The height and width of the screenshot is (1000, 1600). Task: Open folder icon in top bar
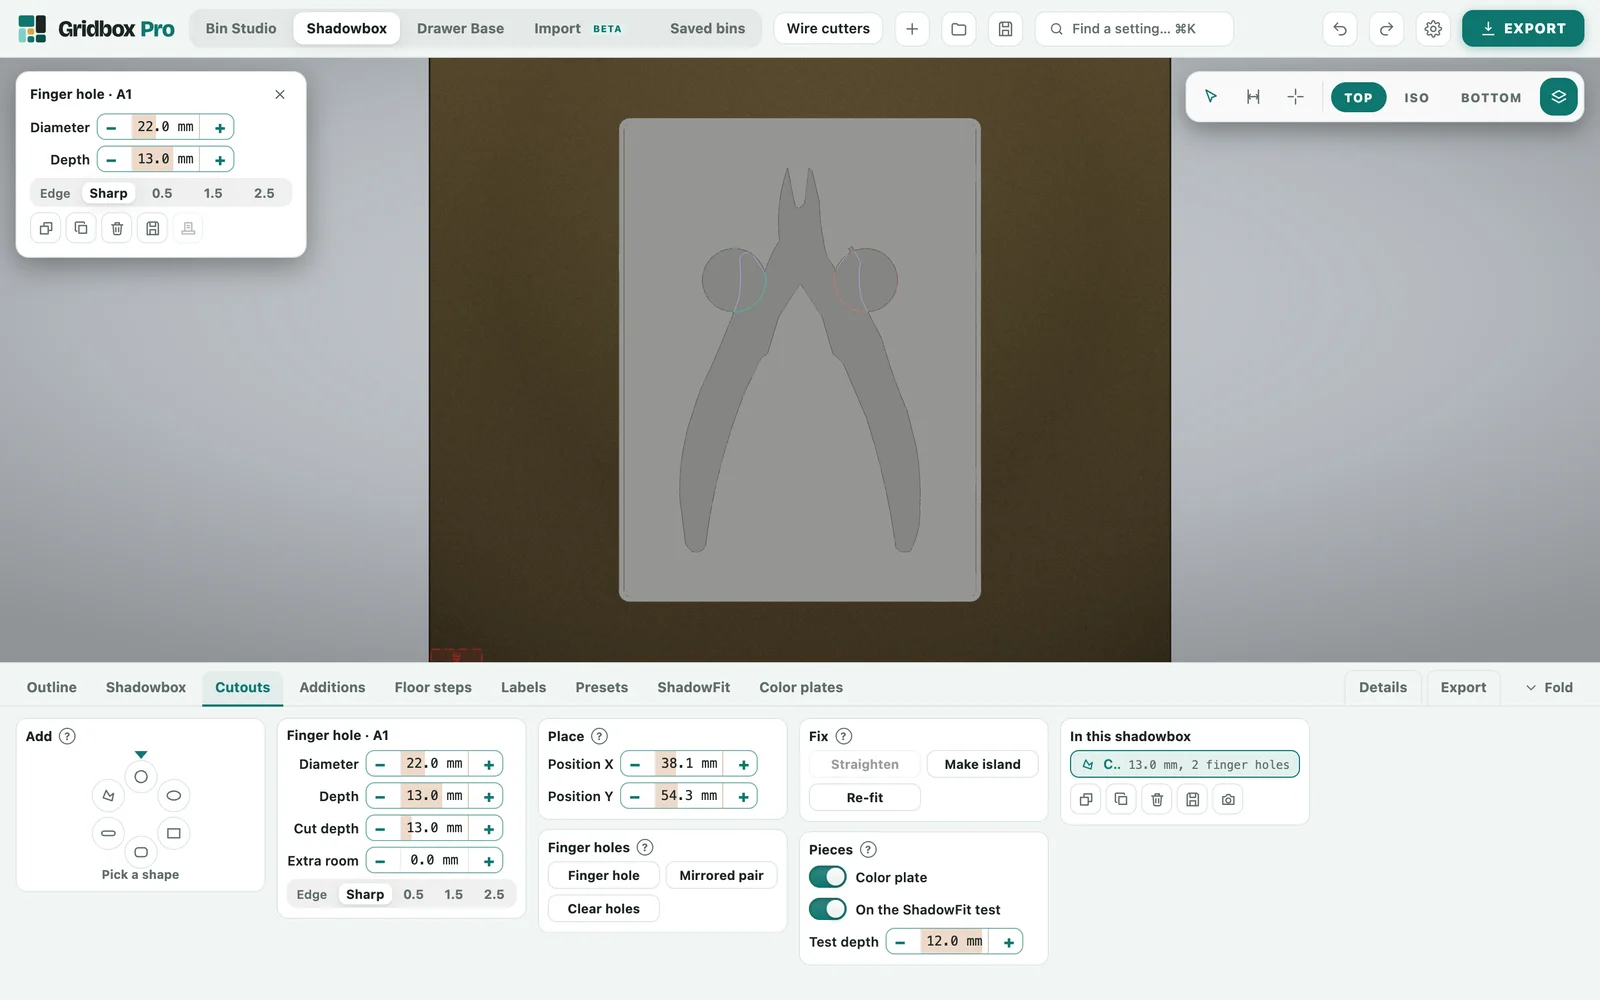coord(958,29)
